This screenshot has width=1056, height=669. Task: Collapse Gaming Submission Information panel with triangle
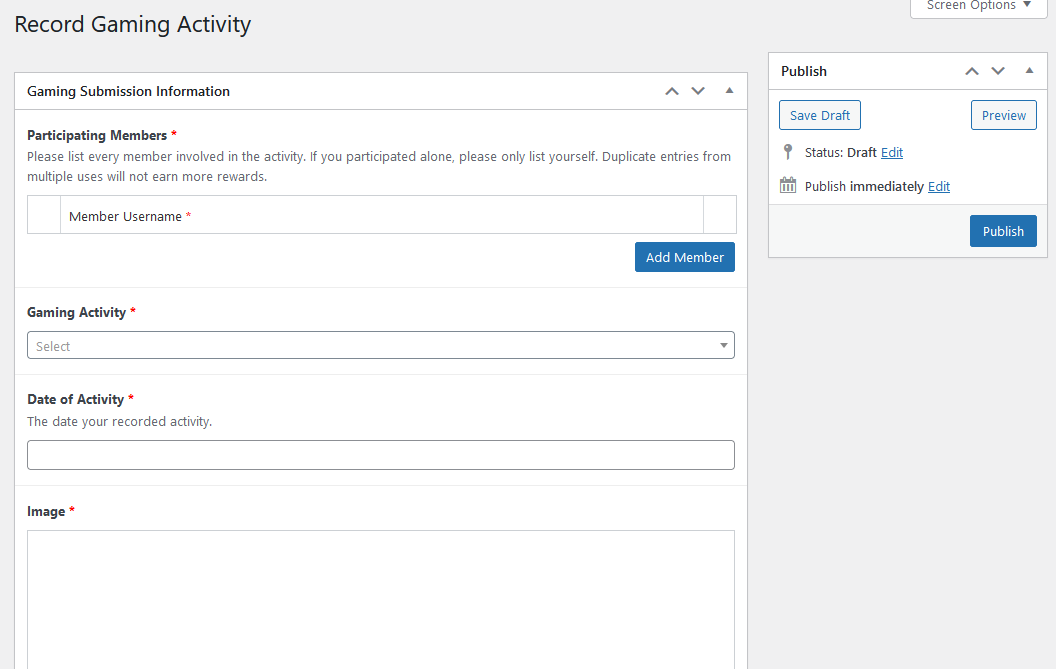(729, 91)
